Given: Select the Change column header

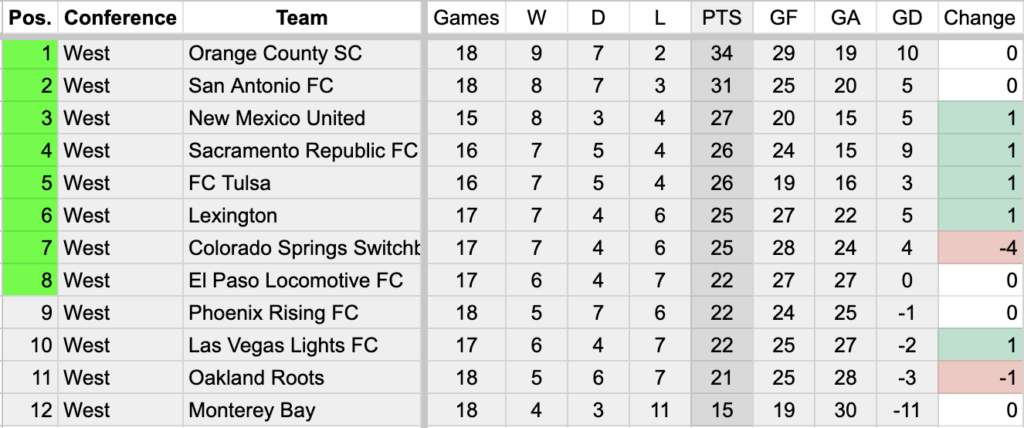Looking at the screenshot, I should [981, 18].
